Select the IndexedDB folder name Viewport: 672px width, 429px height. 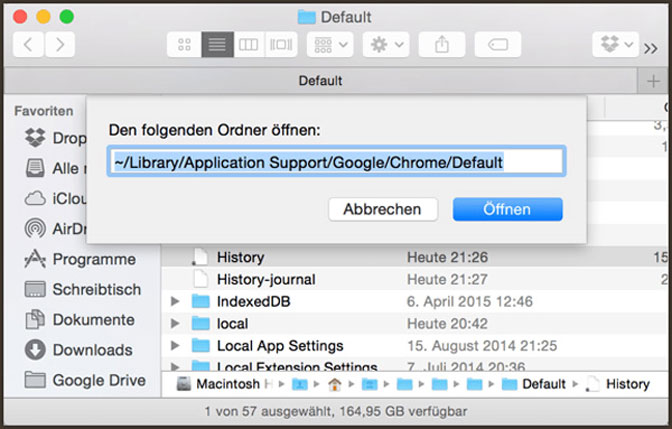point(254,301)
